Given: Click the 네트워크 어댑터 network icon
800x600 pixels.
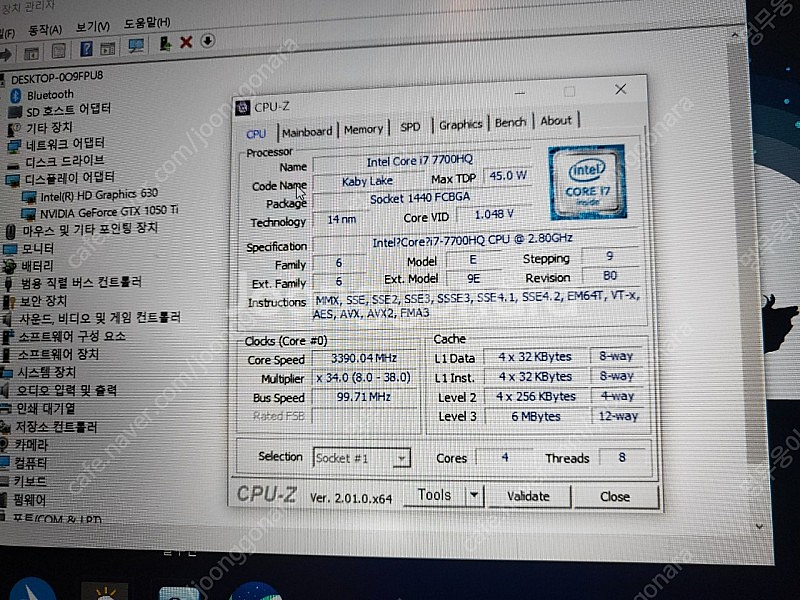Looking at the screenshot, I should click(x=14, y=146).
